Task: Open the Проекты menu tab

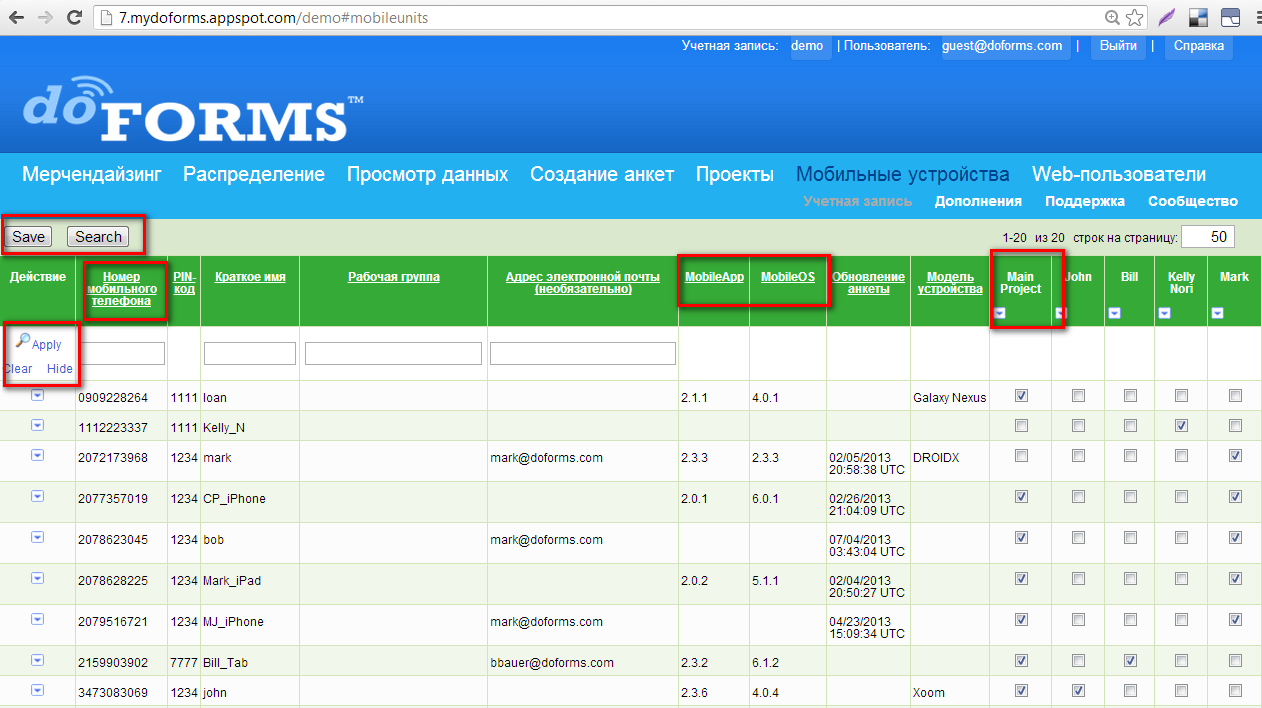Action: pos(735,175)
